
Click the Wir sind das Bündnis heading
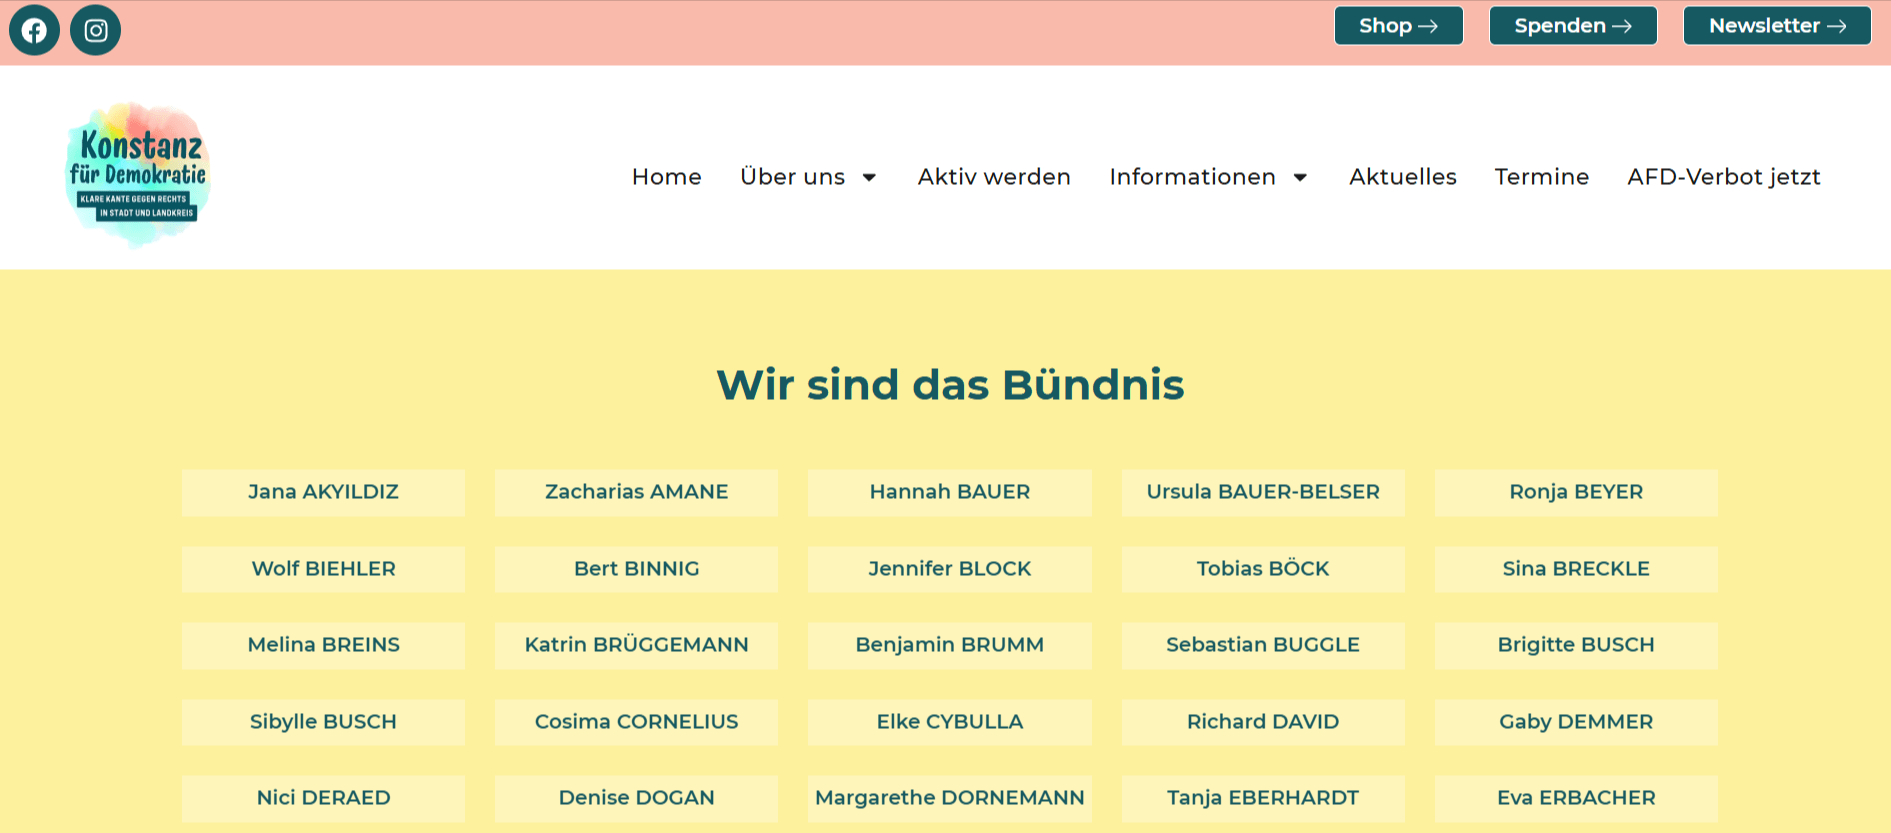(949, 385)
